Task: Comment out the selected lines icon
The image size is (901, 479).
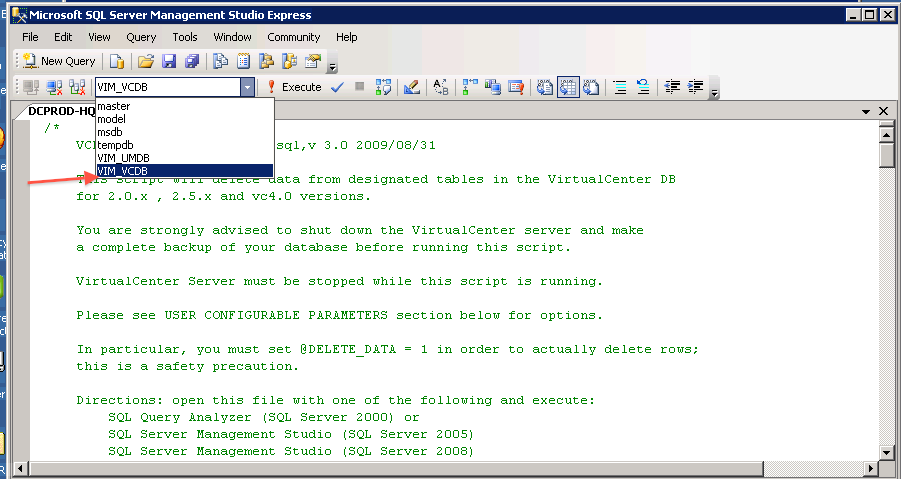Action: pyautogui.click(x=620, y=87)
